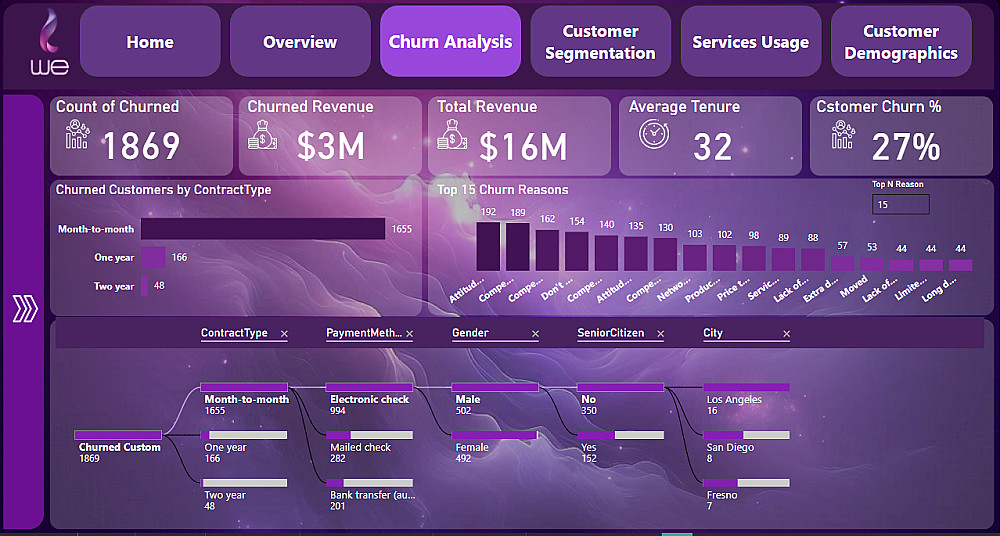Select the Churned Custom root node

coord(118,435)
